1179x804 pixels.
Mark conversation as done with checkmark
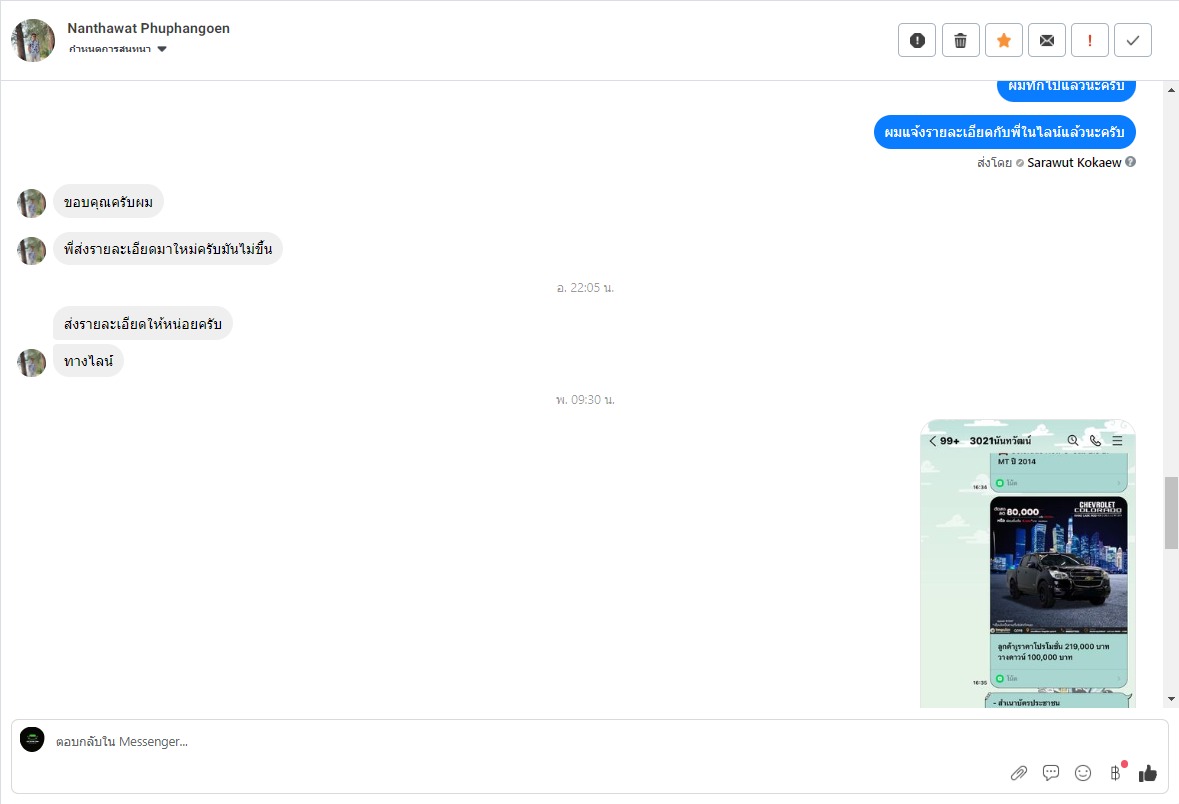tap(1132, 40)
